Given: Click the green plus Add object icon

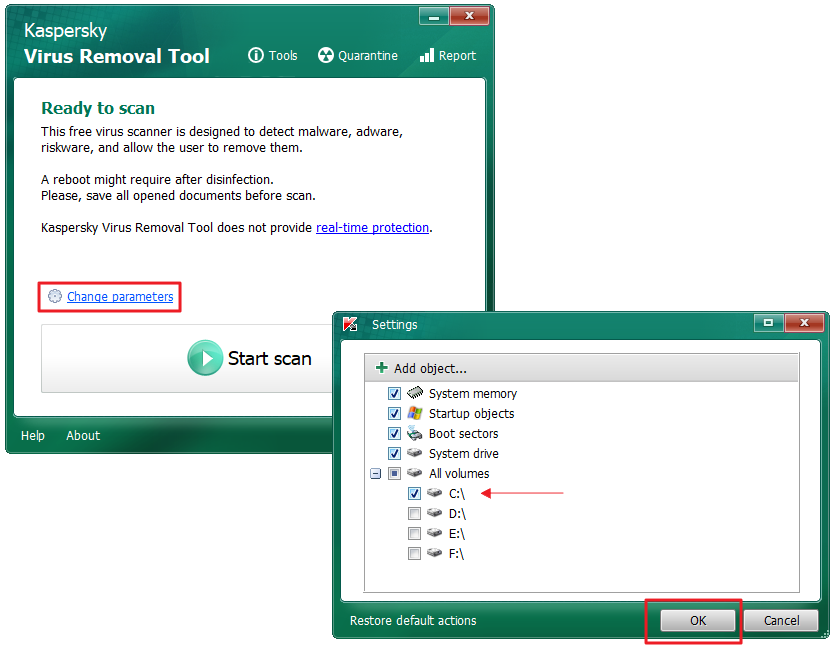Looking at the screenshot, I should [383, 366].
